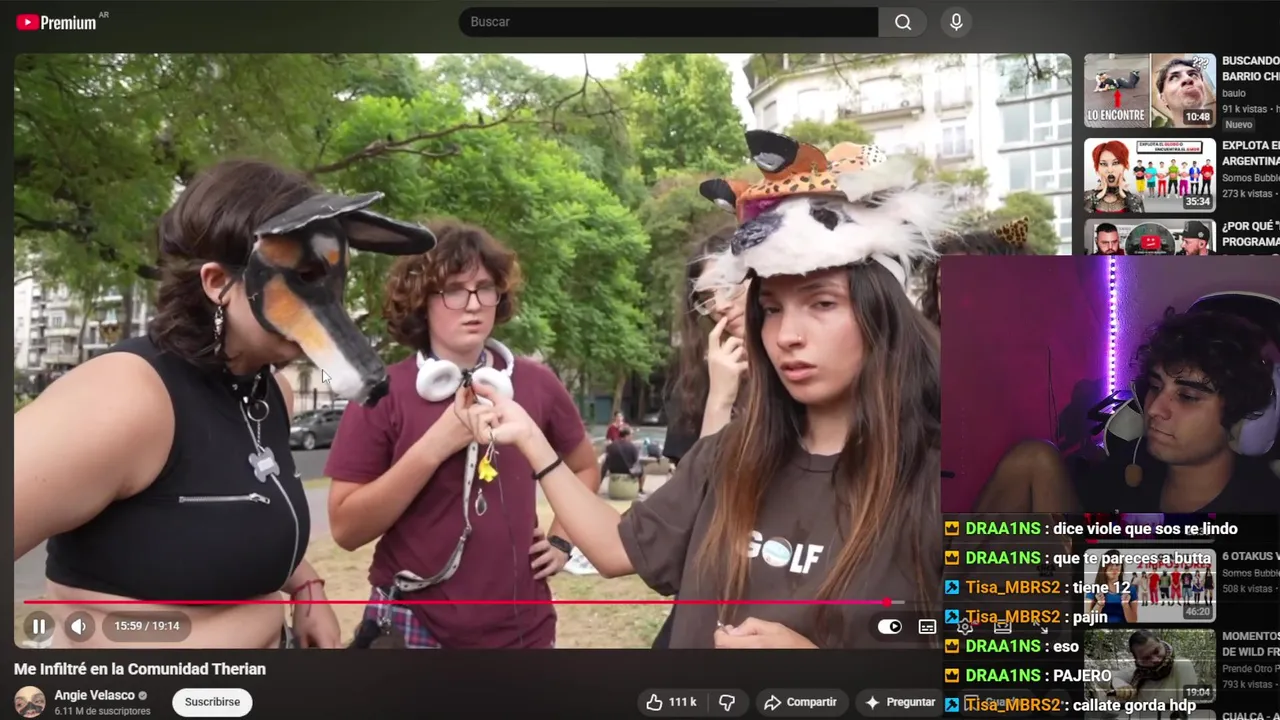Select the title Me Infiltré en la Comunidad Therian
The image size is (1280, 720).
pyautogui.click(x=140, y=669)
